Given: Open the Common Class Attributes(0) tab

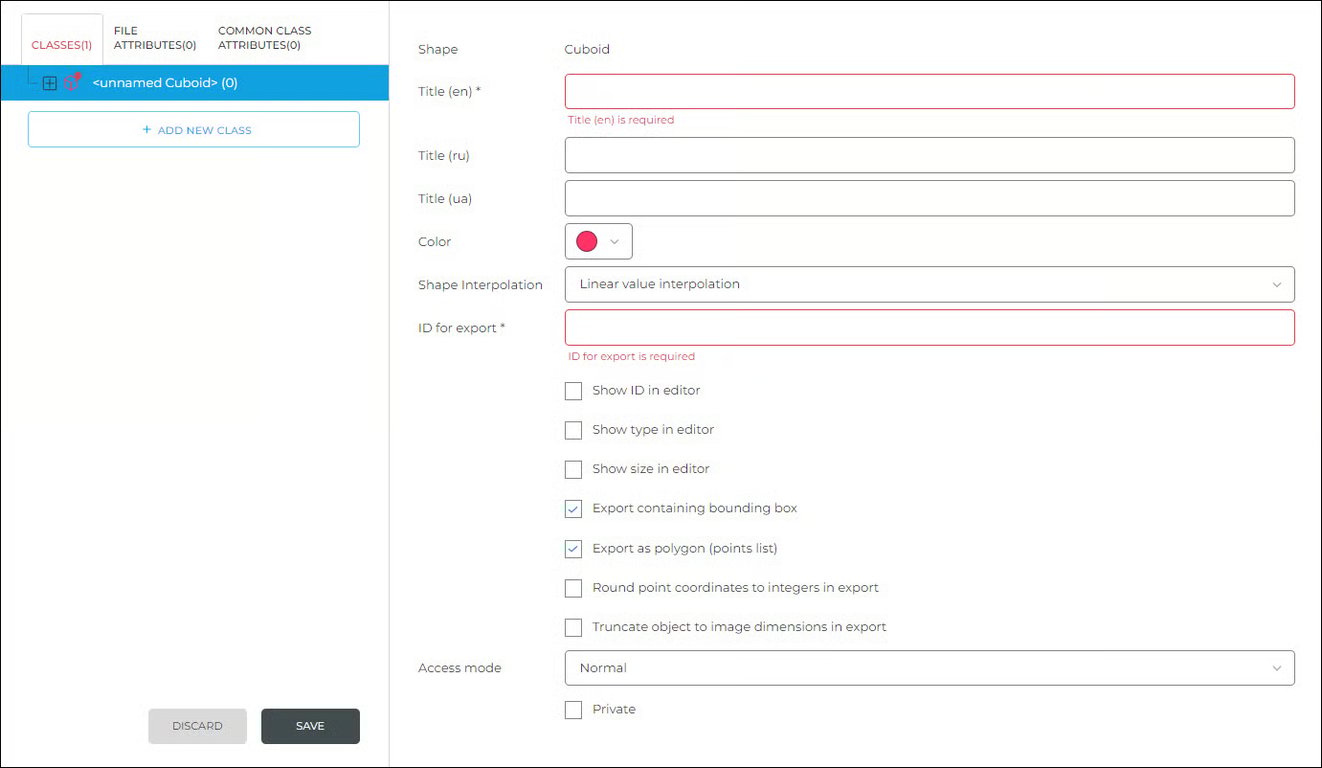Looking at the screenshot, I should click(x=265, y=38).
